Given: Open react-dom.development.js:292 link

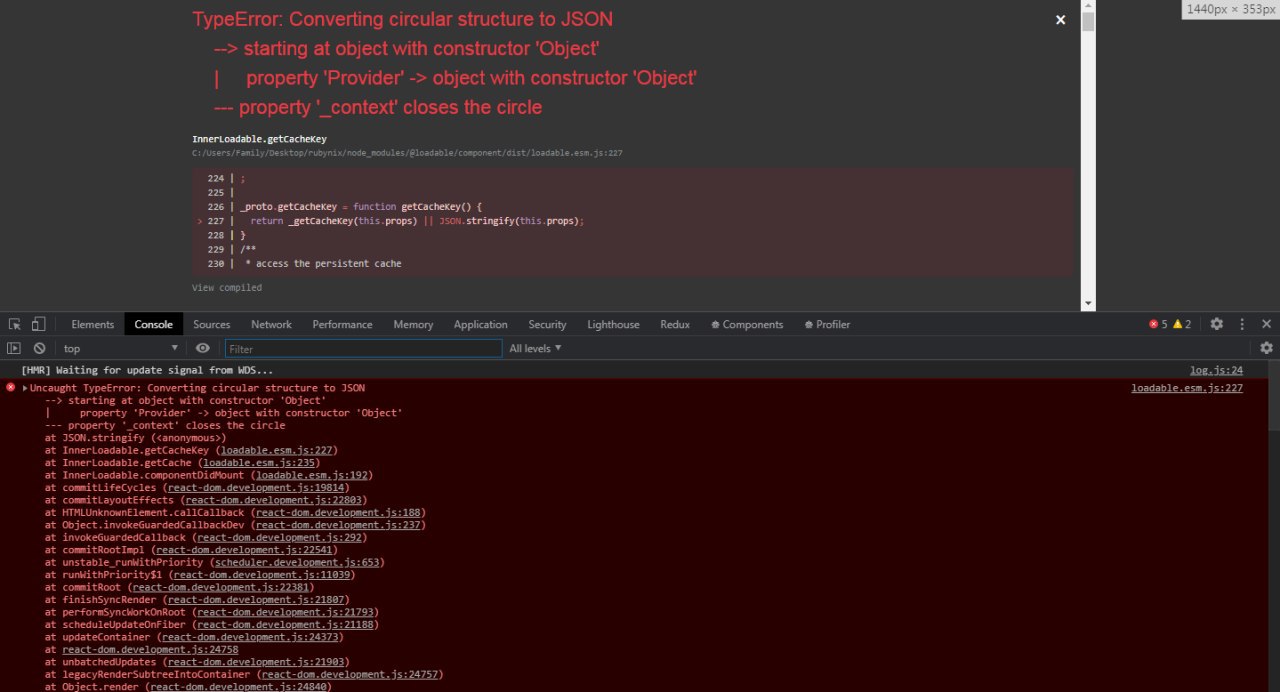Looking at the screenshot, I should point(279,538).
